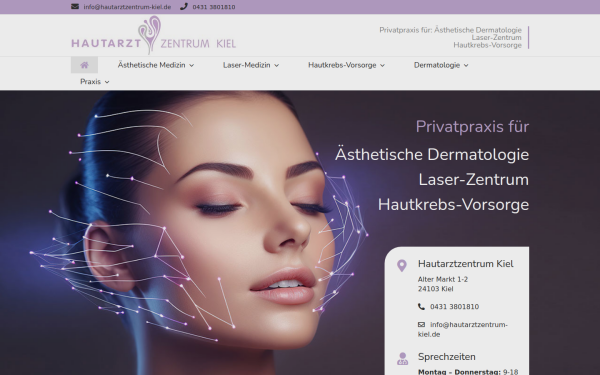
Task: Expand the Dermatologie chevron
Action: [466, 65]
